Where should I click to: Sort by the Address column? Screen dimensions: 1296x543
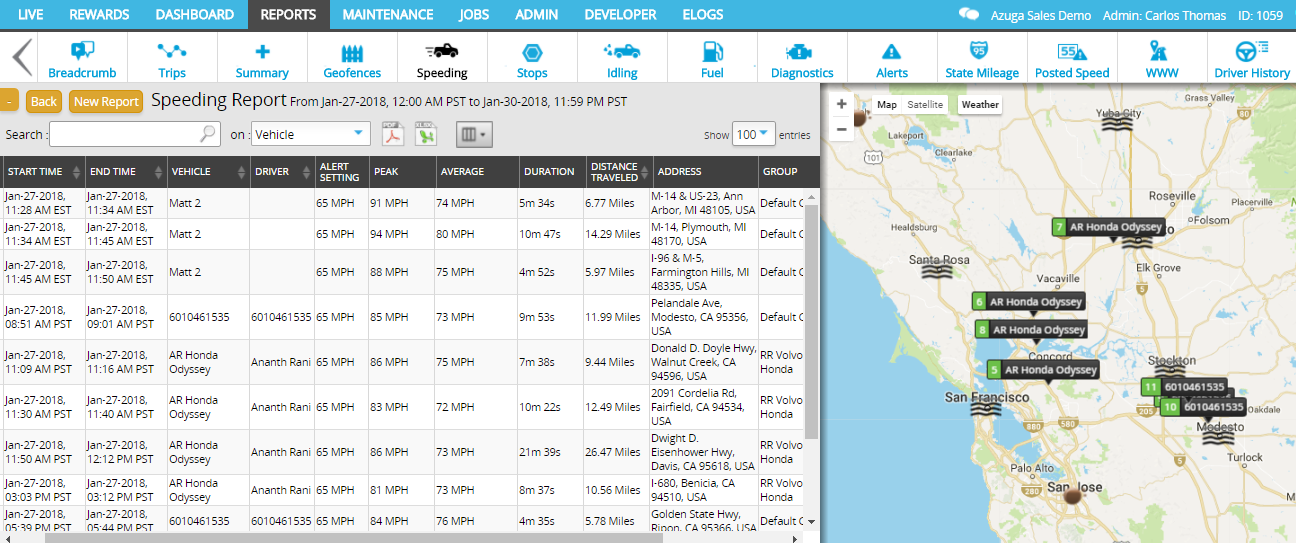coord(704,172)
